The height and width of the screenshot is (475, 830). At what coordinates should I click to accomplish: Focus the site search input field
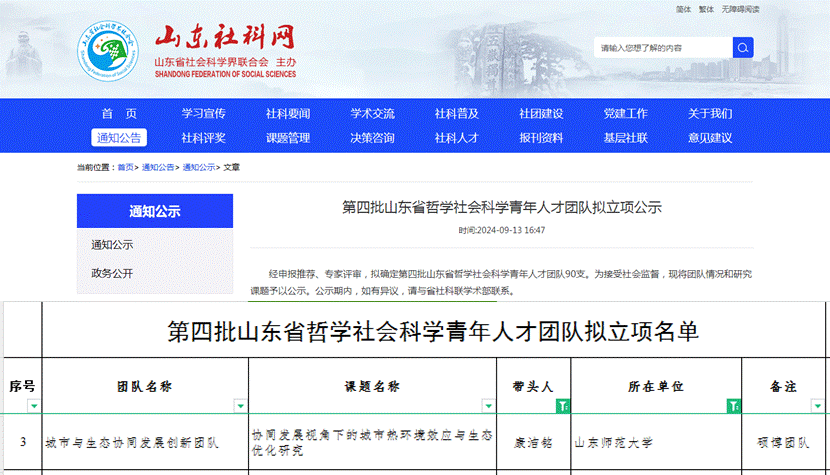click(663, 48)
